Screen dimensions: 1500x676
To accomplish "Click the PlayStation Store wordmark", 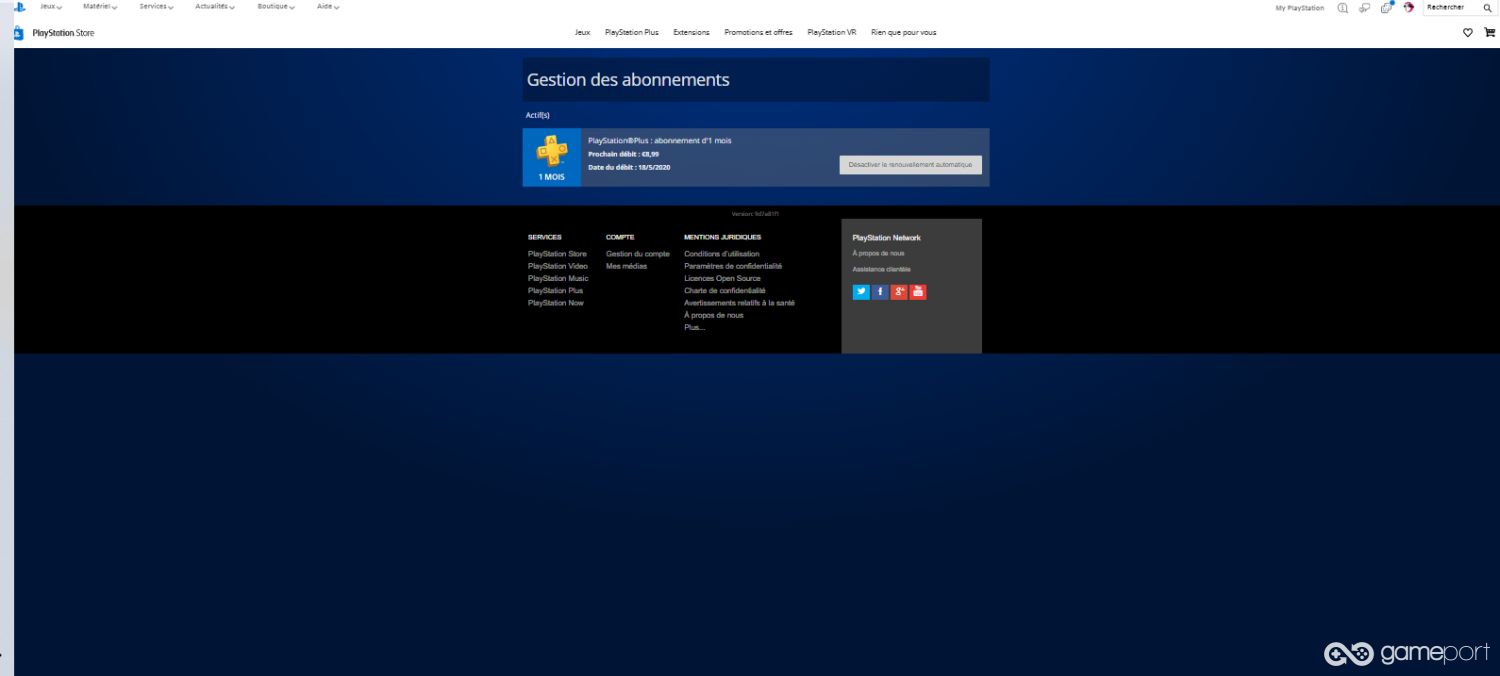I will coord(63,32).
